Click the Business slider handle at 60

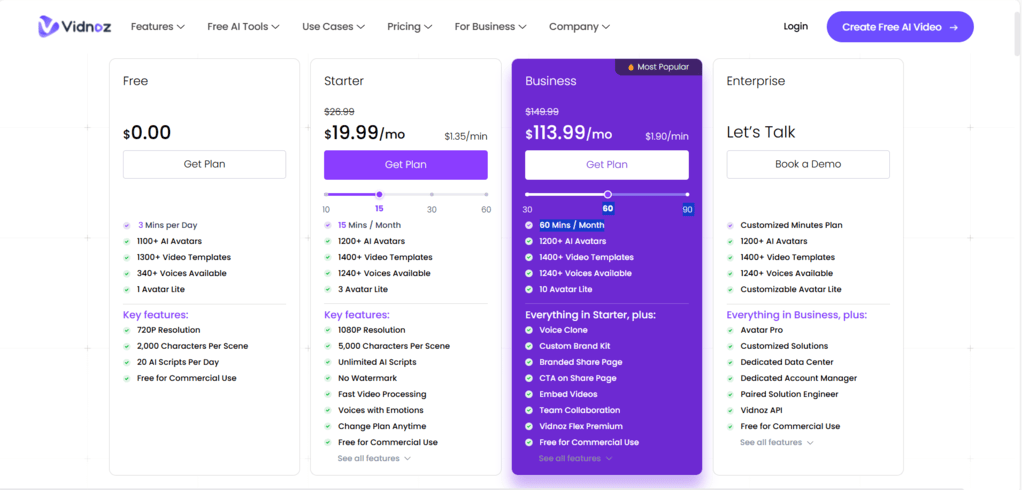coord(607,194)
